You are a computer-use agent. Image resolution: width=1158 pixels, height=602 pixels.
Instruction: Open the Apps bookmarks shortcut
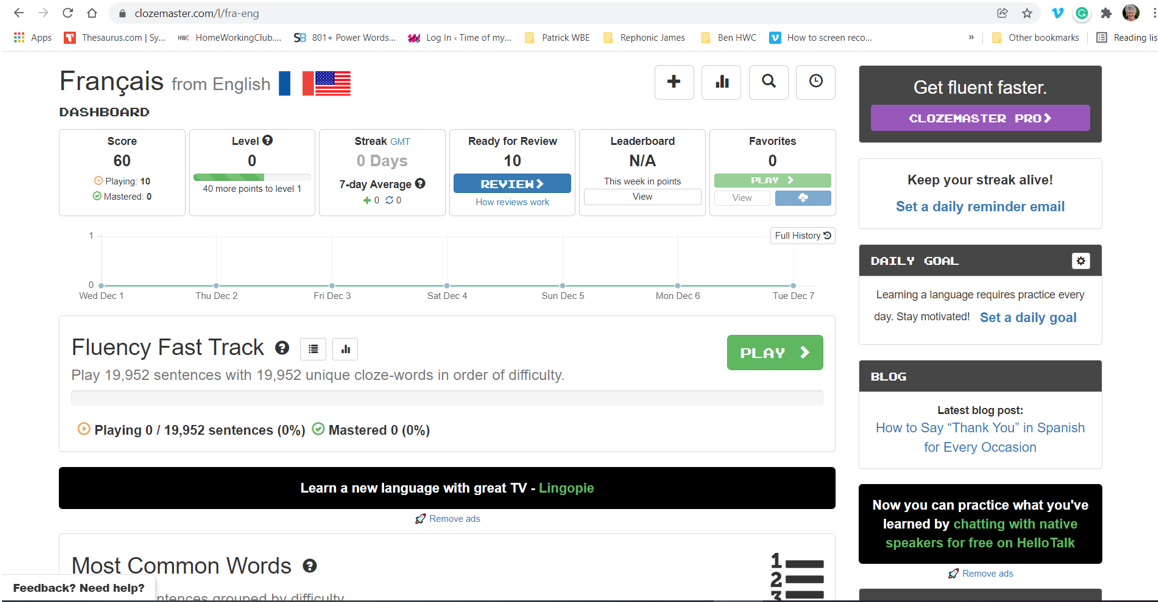32,38
